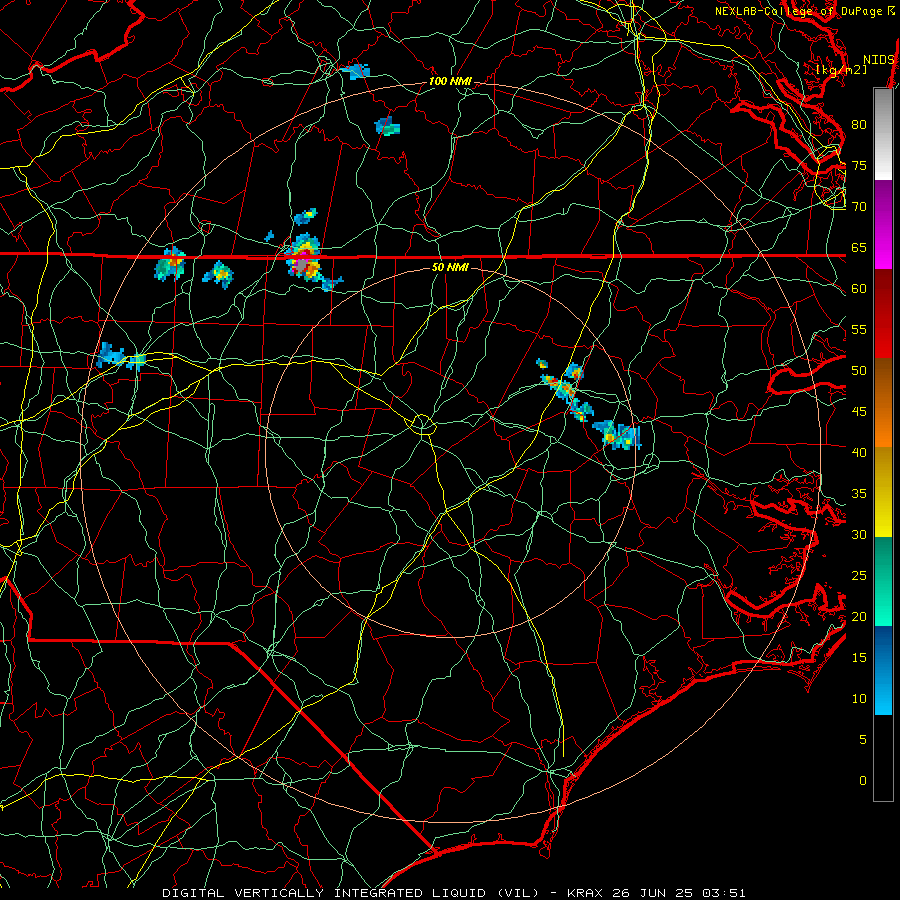The image size is (900, 900).
Task: Click the 10 value on the color scale
Action: click(859, 699)
